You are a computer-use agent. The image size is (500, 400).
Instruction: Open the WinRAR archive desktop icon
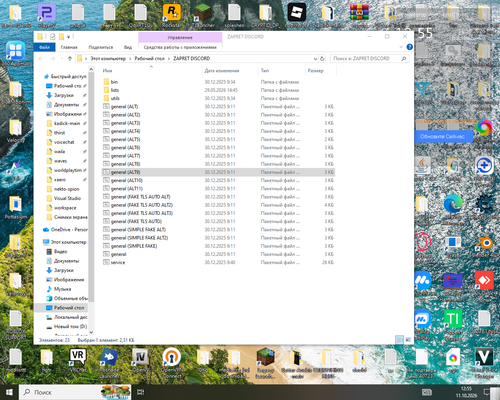(x=359, y=12)
